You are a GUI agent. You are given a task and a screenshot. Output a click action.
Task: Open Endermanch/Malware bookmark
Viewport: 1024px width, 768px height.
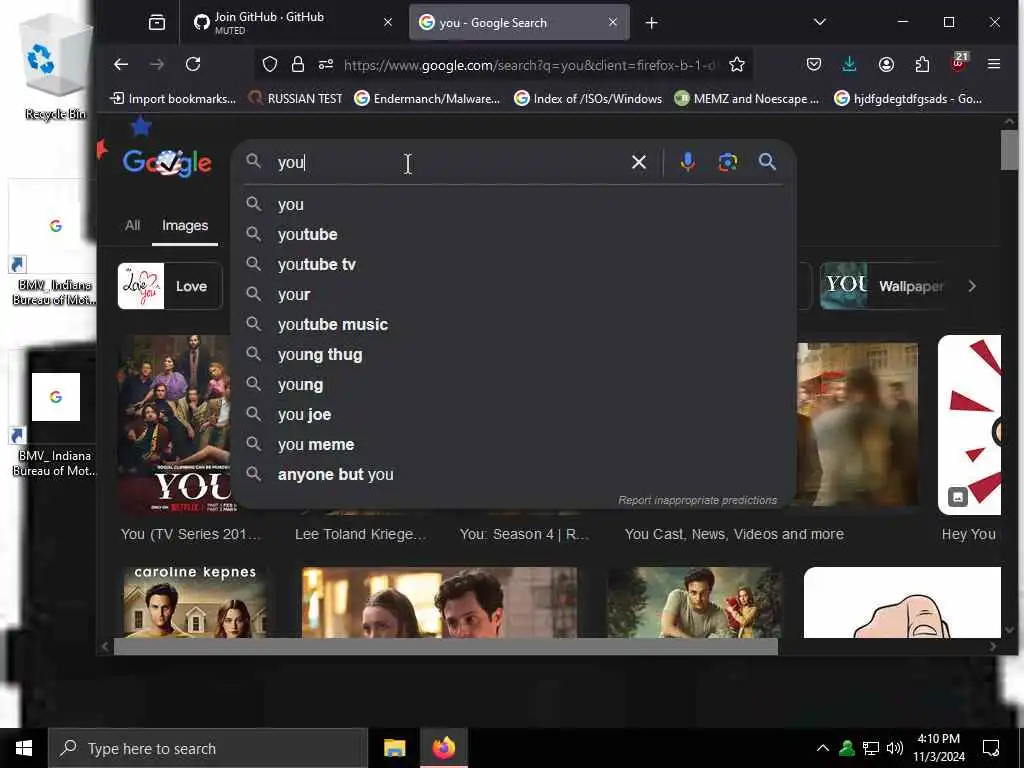(x=428, y=99)
